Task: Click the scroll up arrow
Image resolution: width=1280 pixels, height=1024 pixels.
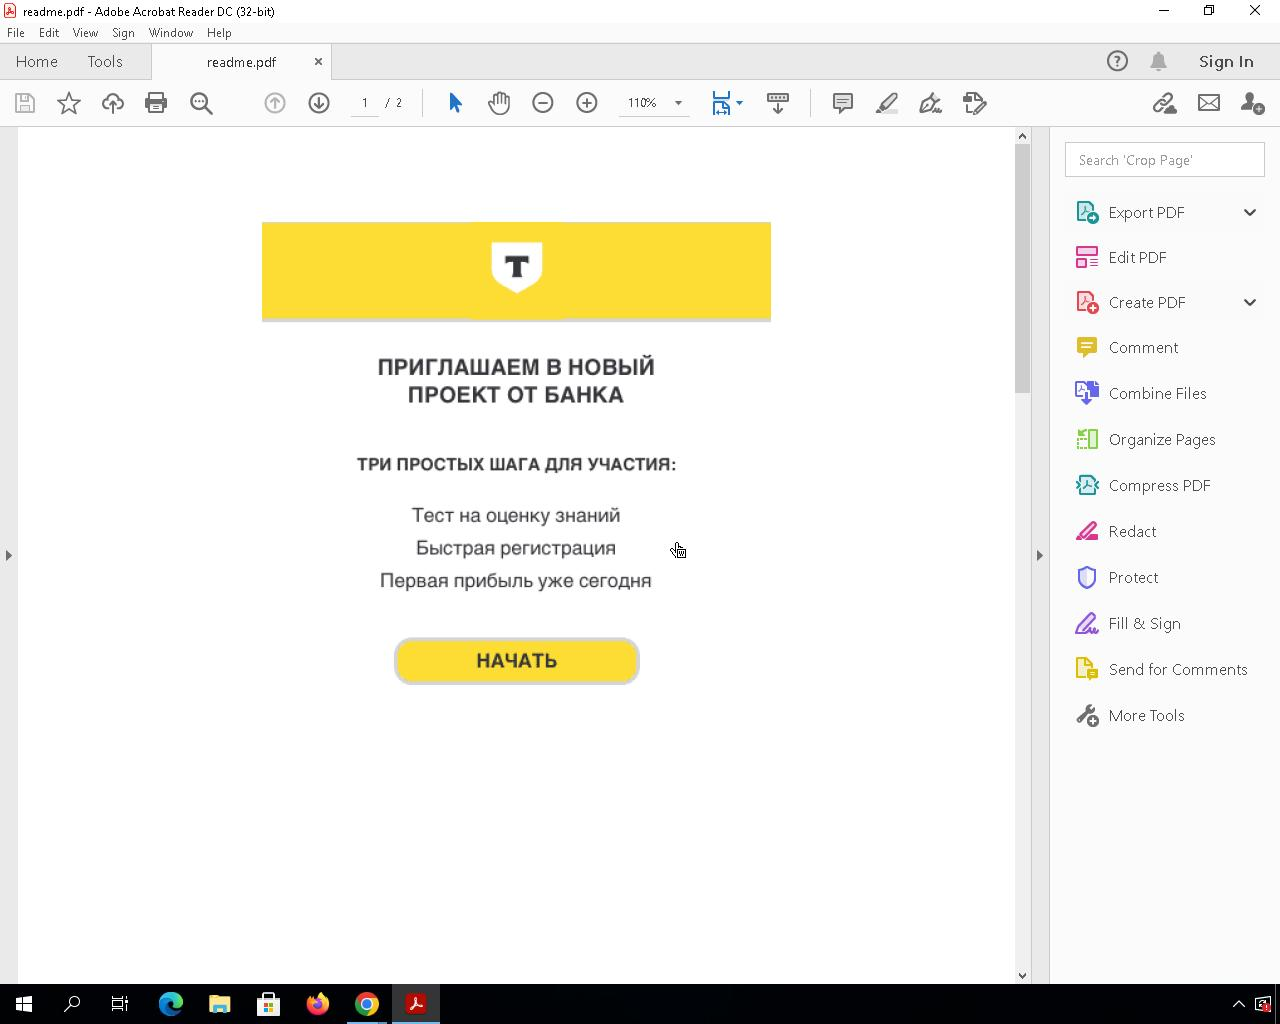Action: tap(1022, 136)
